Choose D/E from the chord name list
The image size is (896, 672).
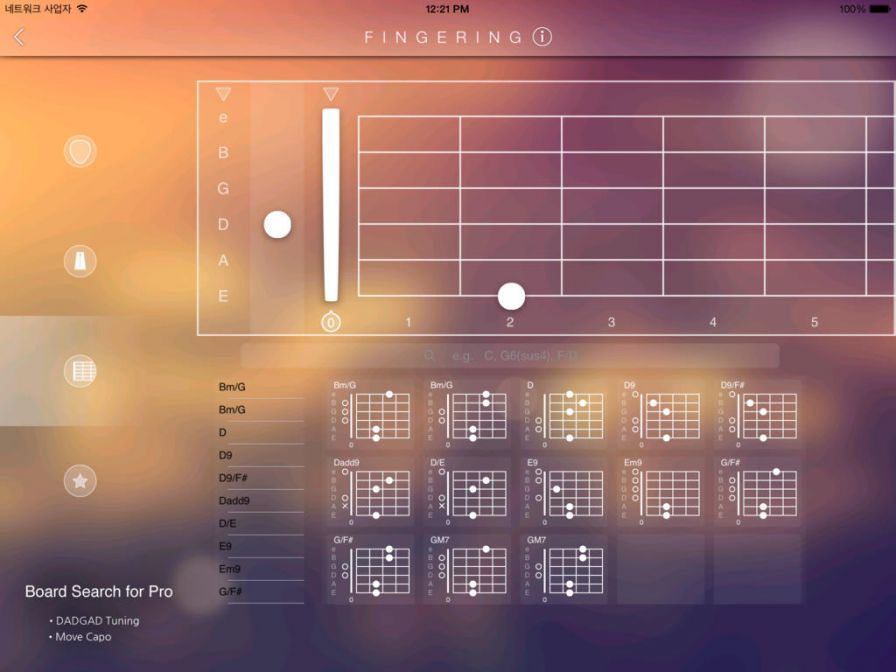(x=230, y=523)
